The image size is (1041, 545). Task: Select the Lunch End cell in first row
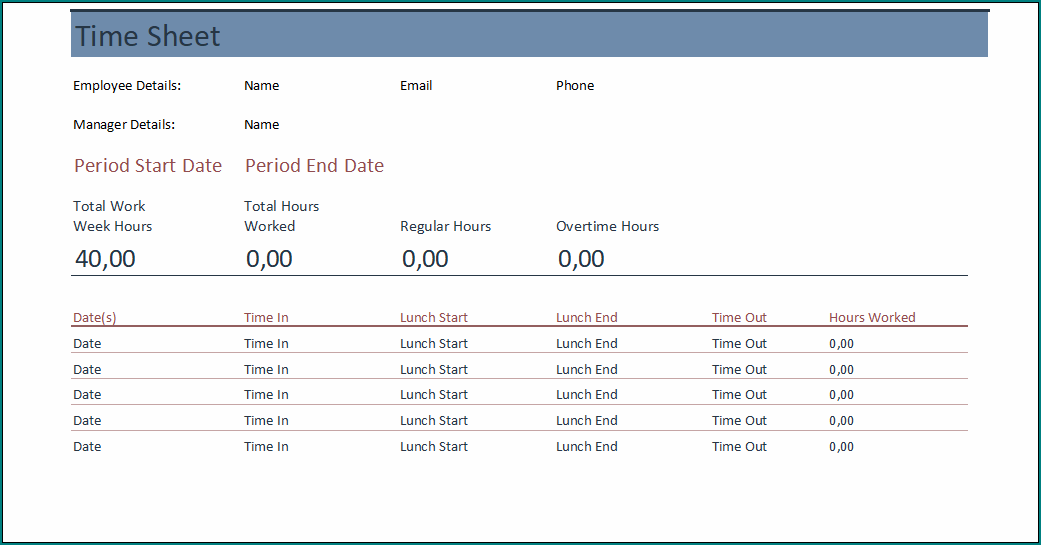(587, 344)
